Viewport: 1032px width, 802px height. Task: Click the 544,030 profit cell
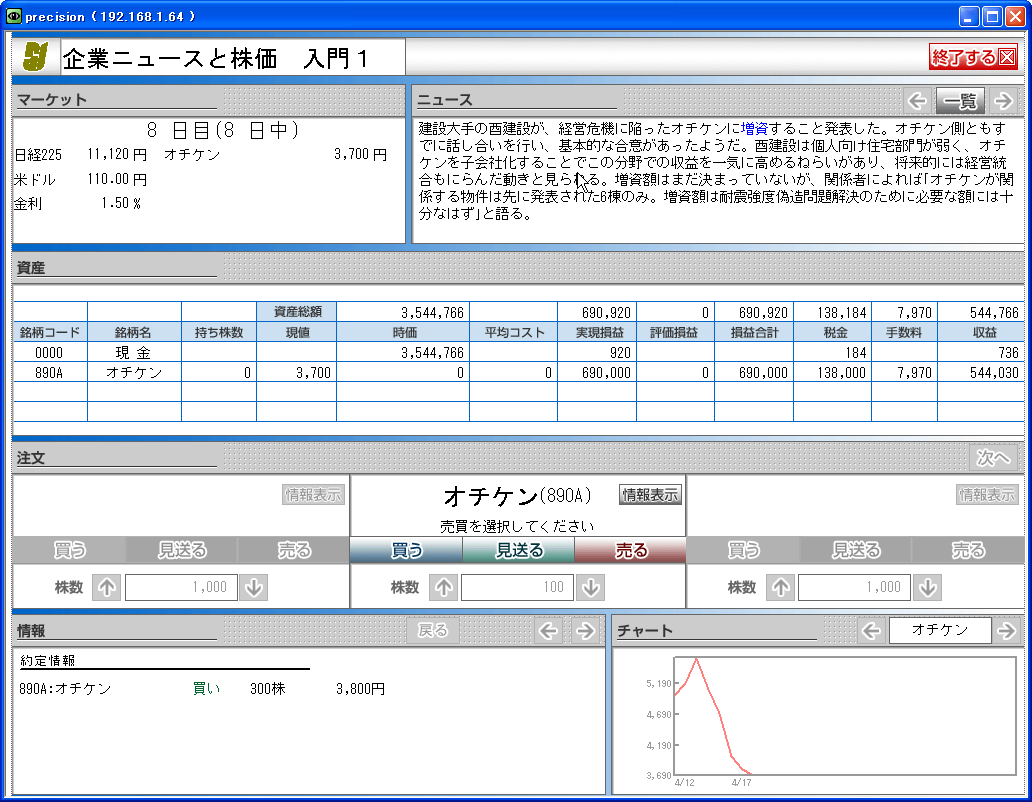point(981,373)
